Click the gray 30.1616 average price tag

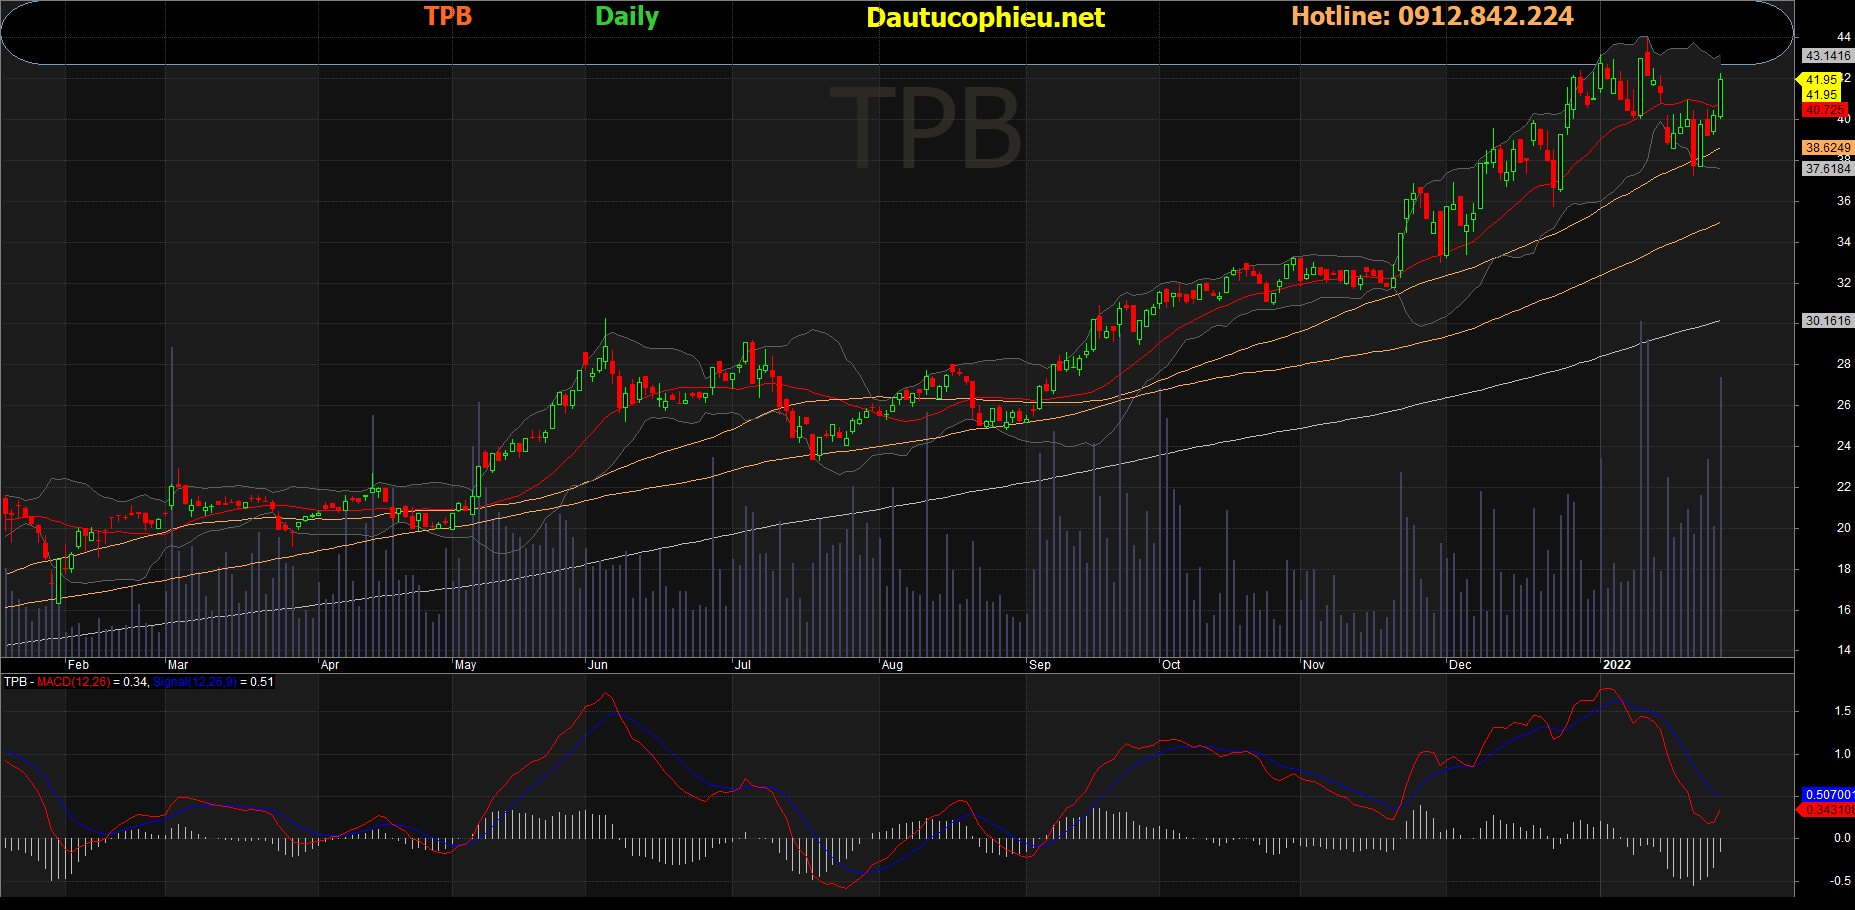pos(1827,321)
